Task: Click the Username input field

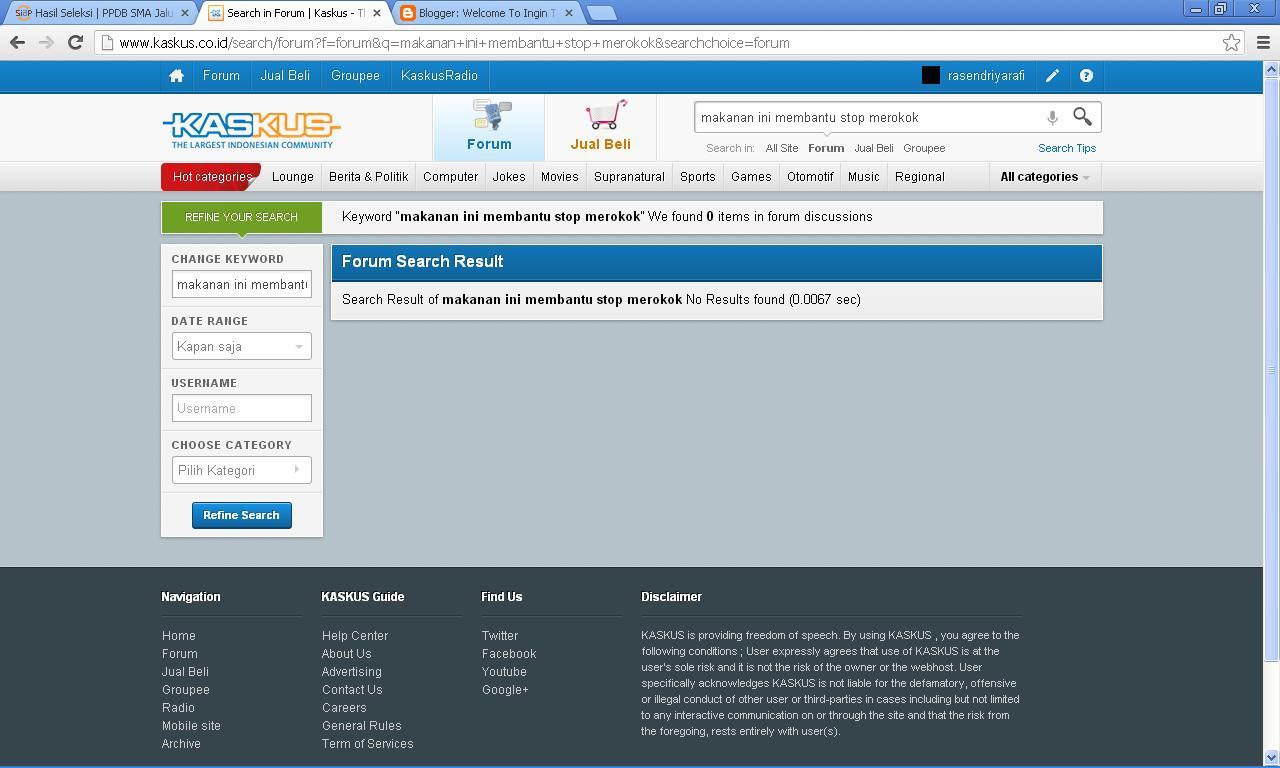Action: pos(241,408)
